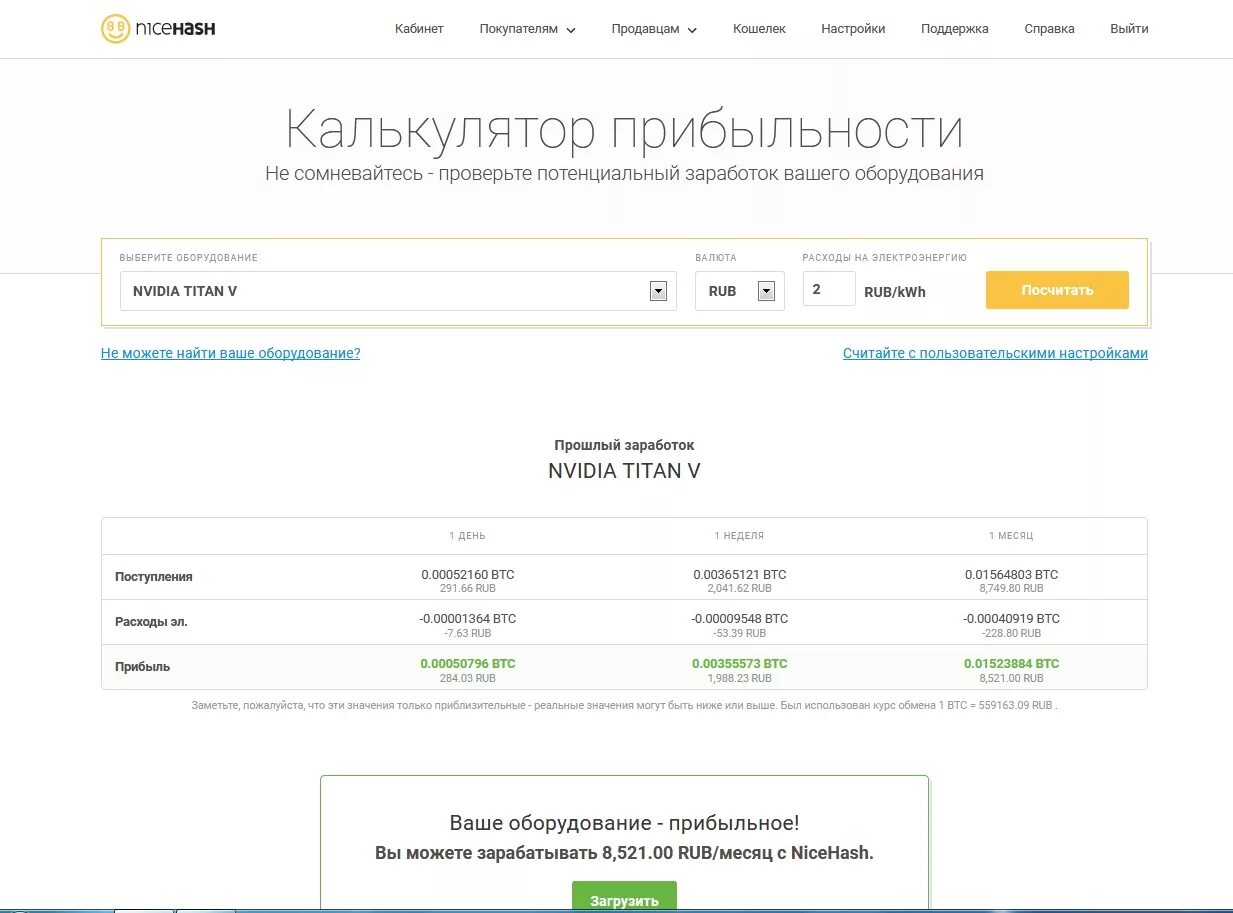1233x913 pixels.
Task: Click monthly electricity cost -0.00040919 BTC
Action: [x=1012, y=619]
